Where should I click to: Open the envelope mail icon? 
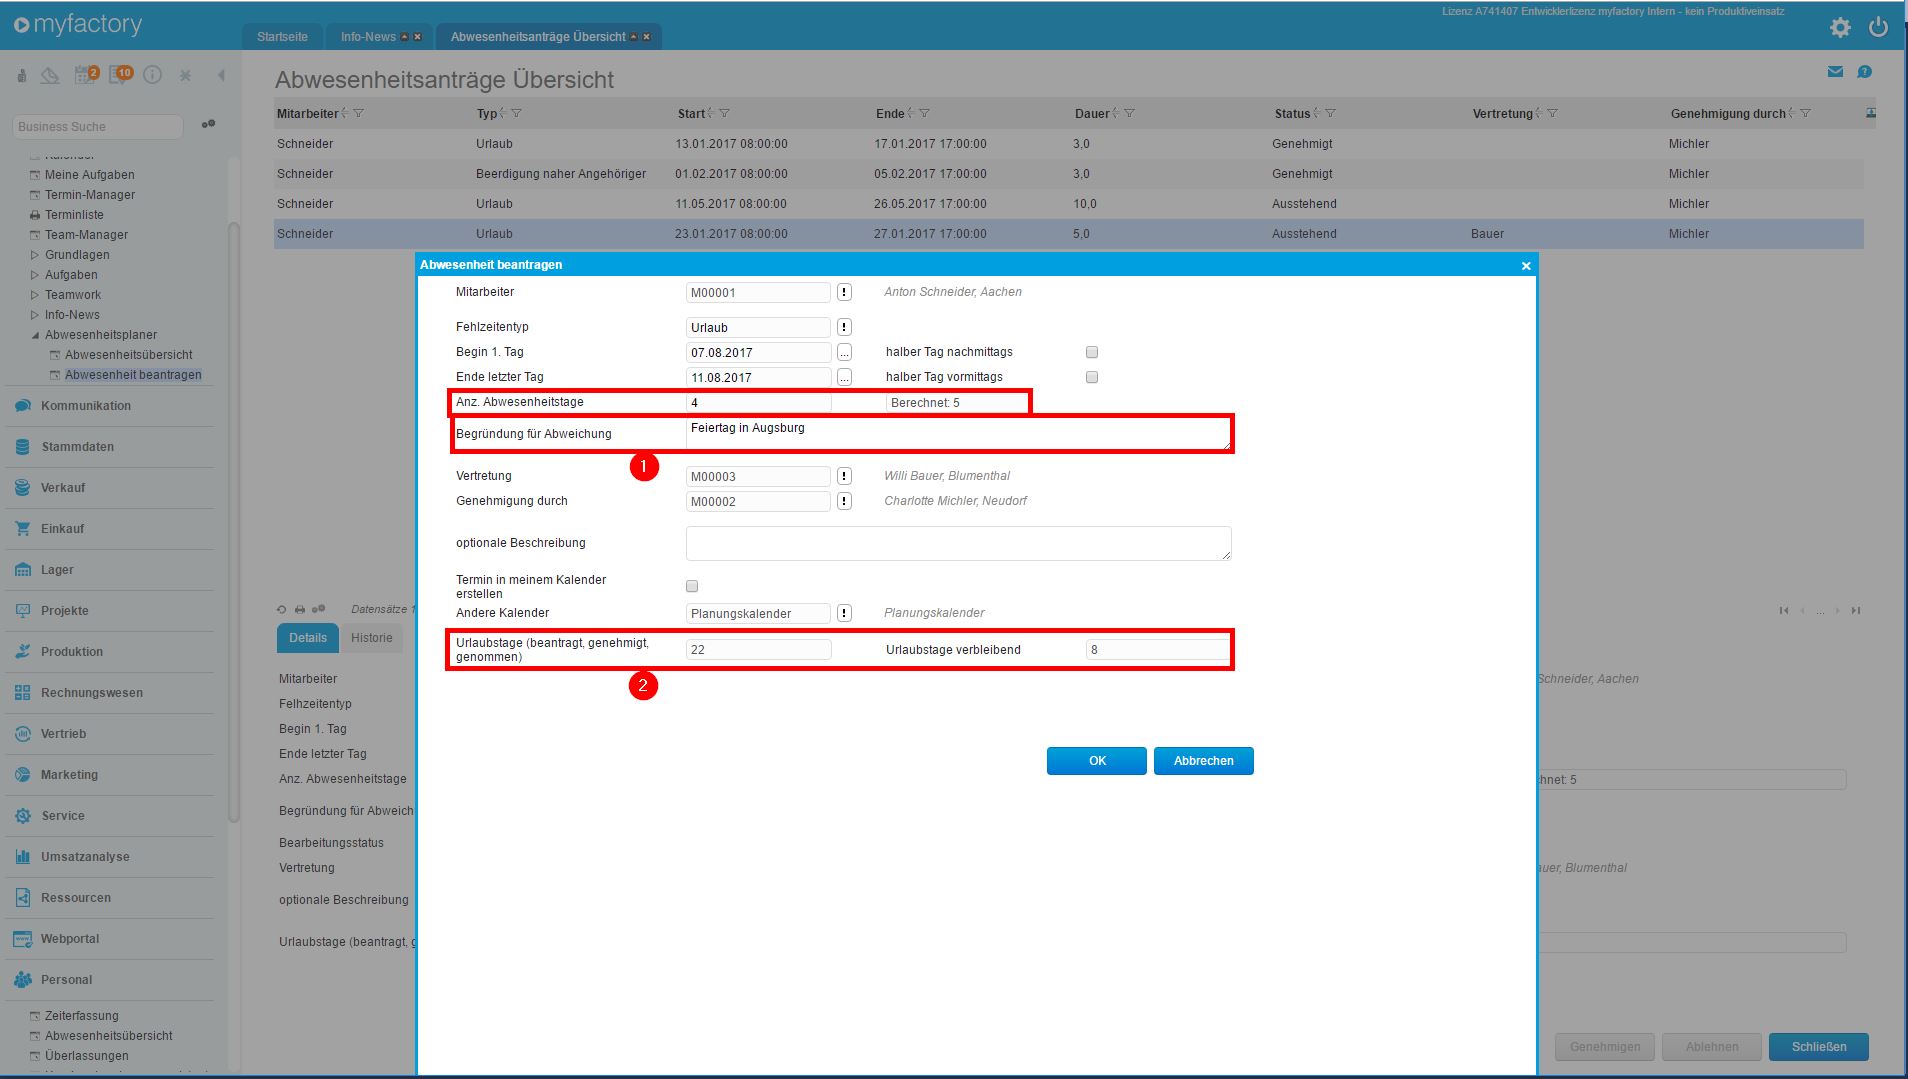tap(1835, 72)
